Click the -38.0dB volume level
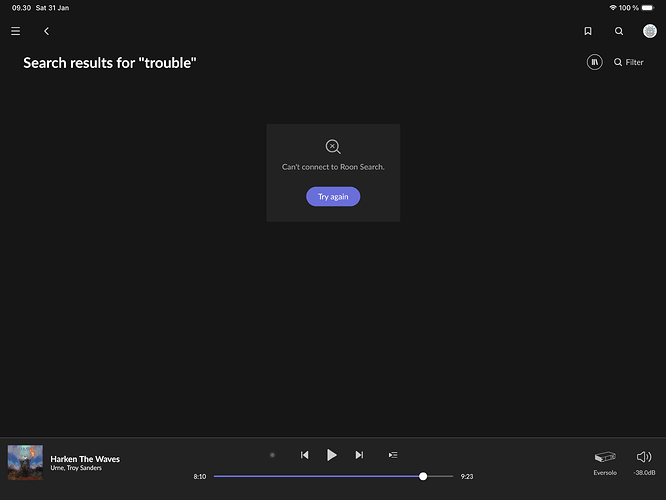Image resolution: width=666 pixels, height=500 pixels. [644, 472]
